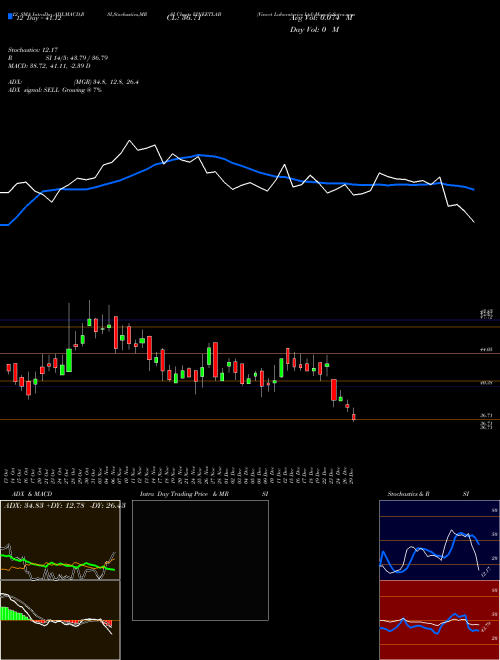
Task: Click the 'CL: 36.71' closing price text
Action: pyautogui.click(x=186, y=18)
